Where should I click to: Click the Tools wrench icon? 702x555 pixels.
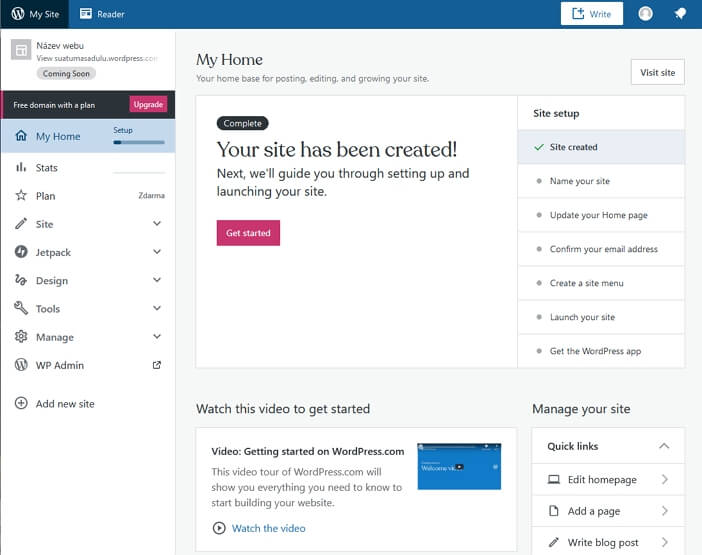21,308
